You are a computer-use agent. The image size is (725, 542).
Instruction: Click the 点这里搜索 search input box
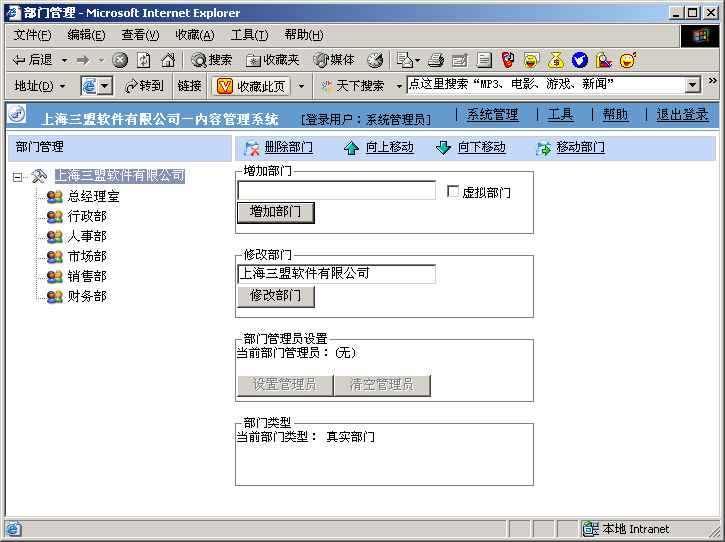tap(546, 85)
